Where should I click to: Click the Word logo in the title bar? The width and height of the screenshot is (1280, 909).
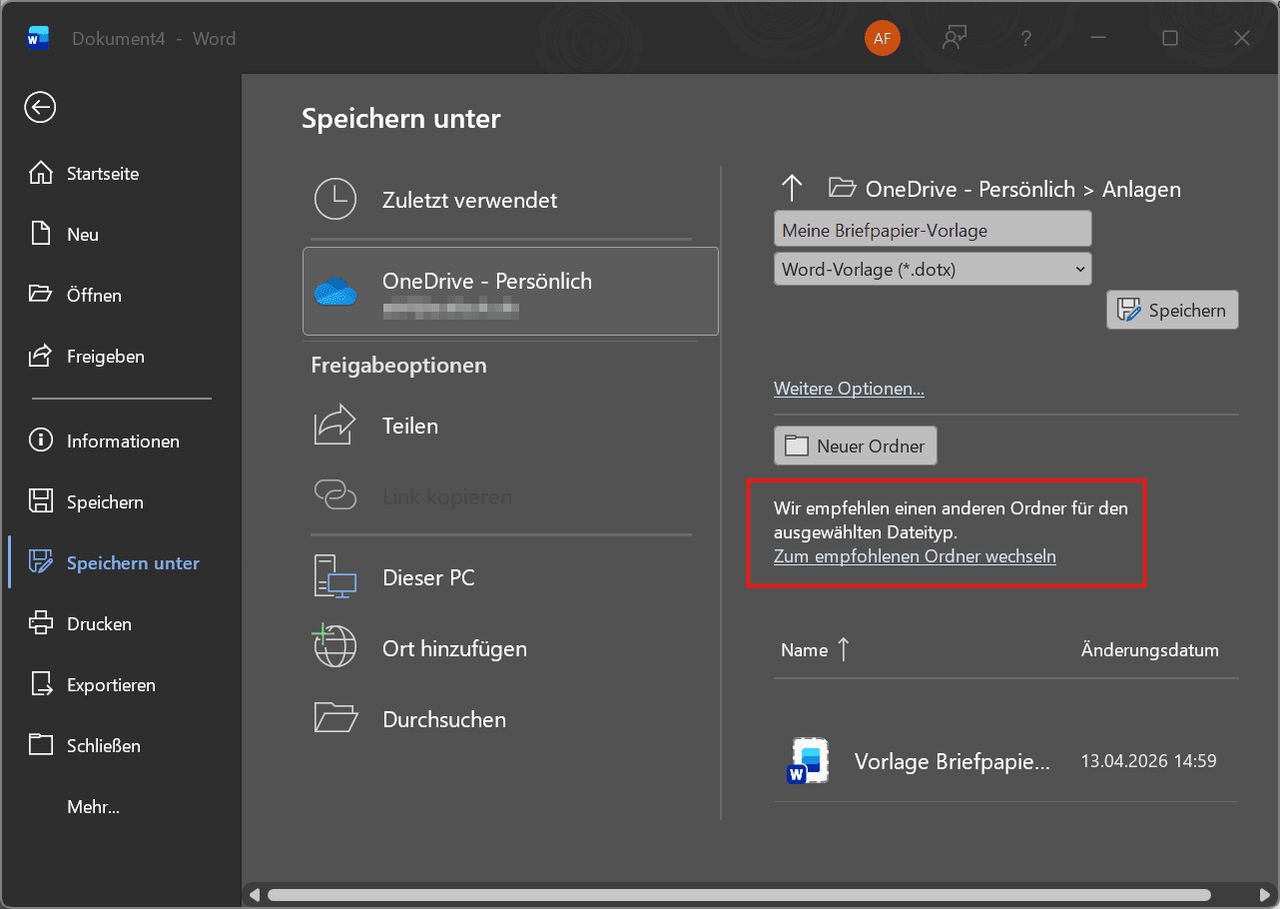pyautogui.click(x=38, y=38)
